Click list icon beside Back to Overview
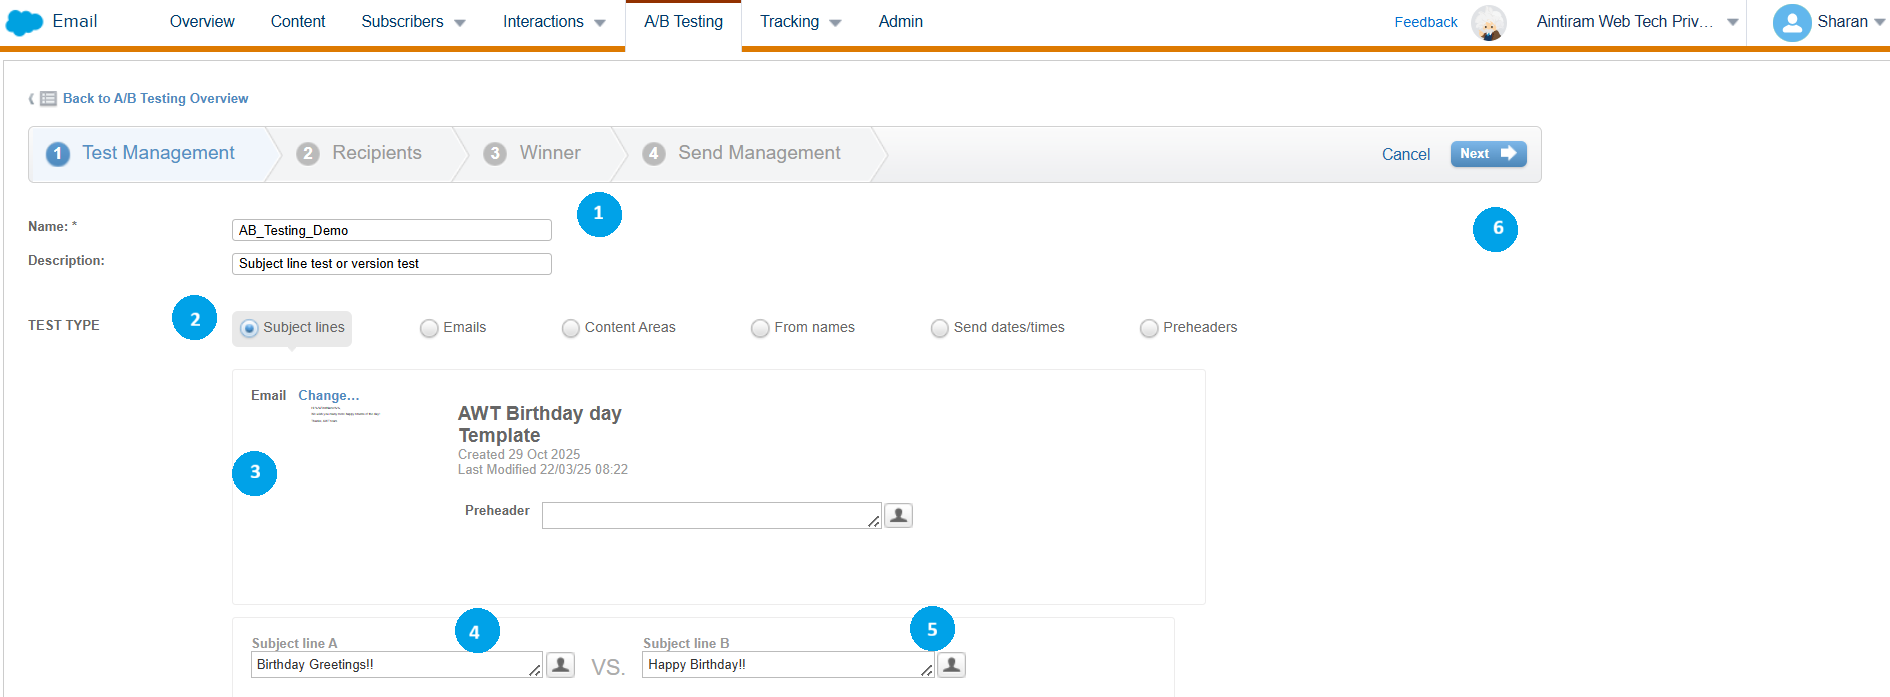The width and height of the screenshot is (1890, 697). pos(48,98)
